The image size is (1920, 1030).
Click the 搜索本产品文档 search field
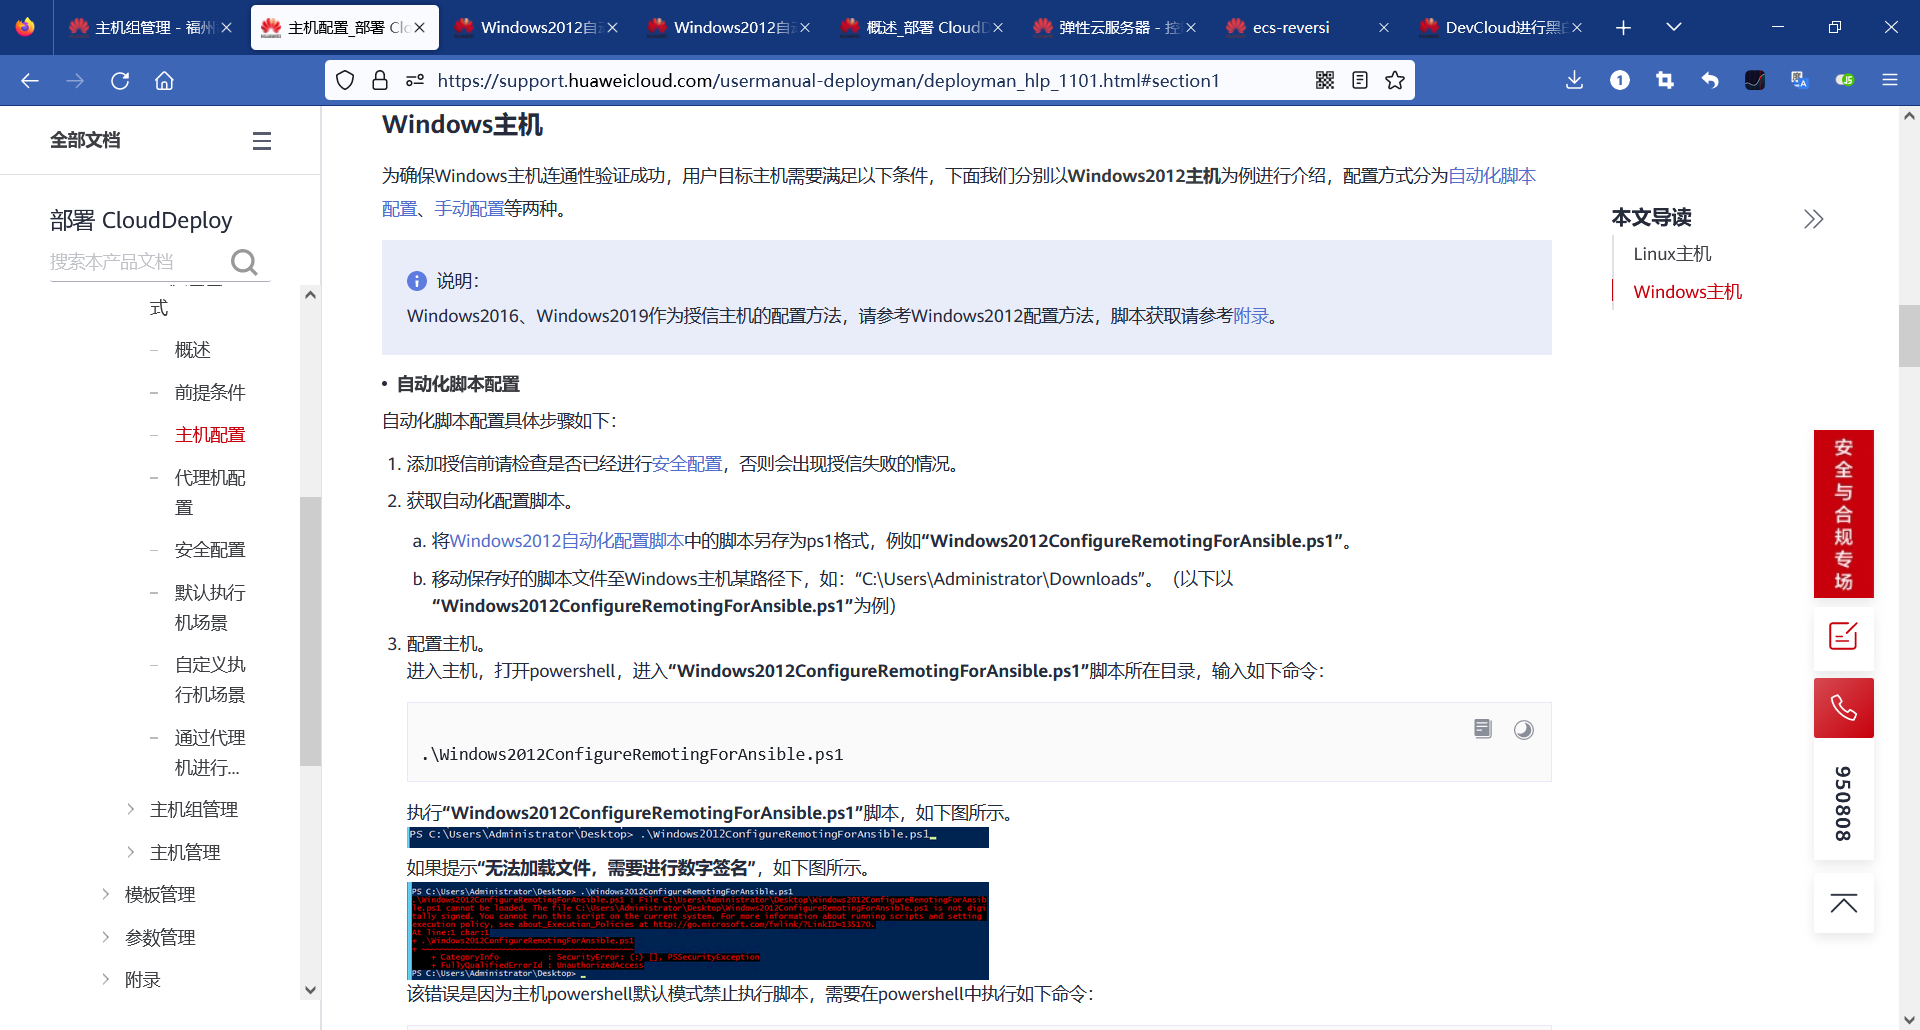140,262
